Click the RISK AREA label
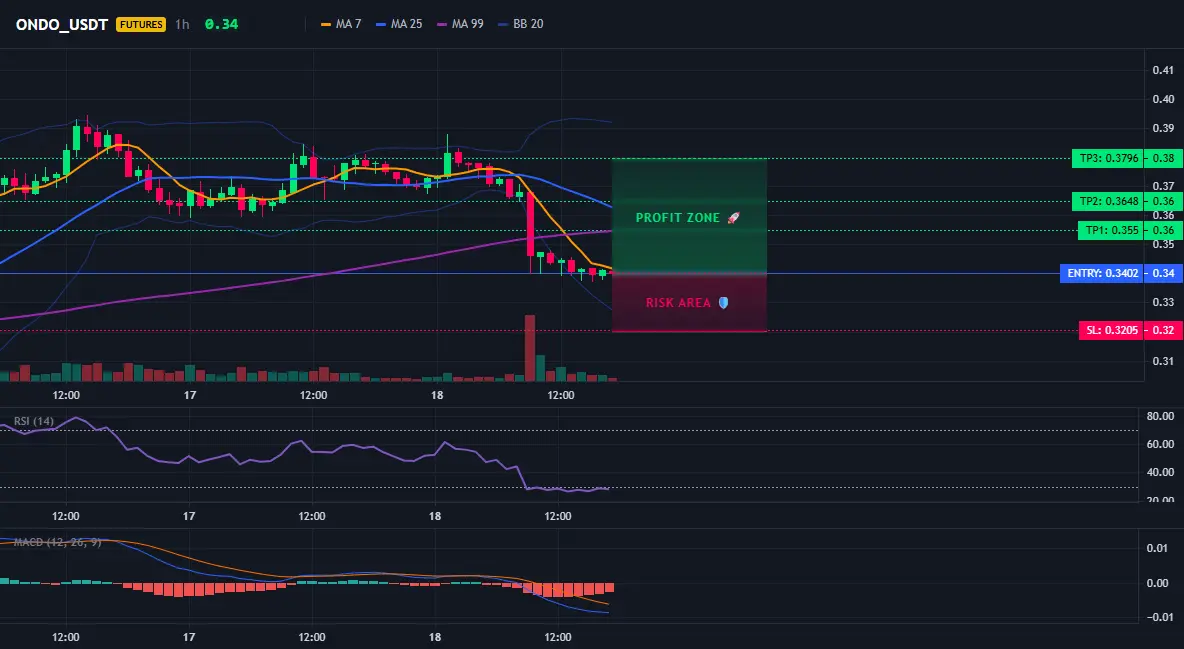The height and width of the screenshot is (649, 1184). click(678, 303)
